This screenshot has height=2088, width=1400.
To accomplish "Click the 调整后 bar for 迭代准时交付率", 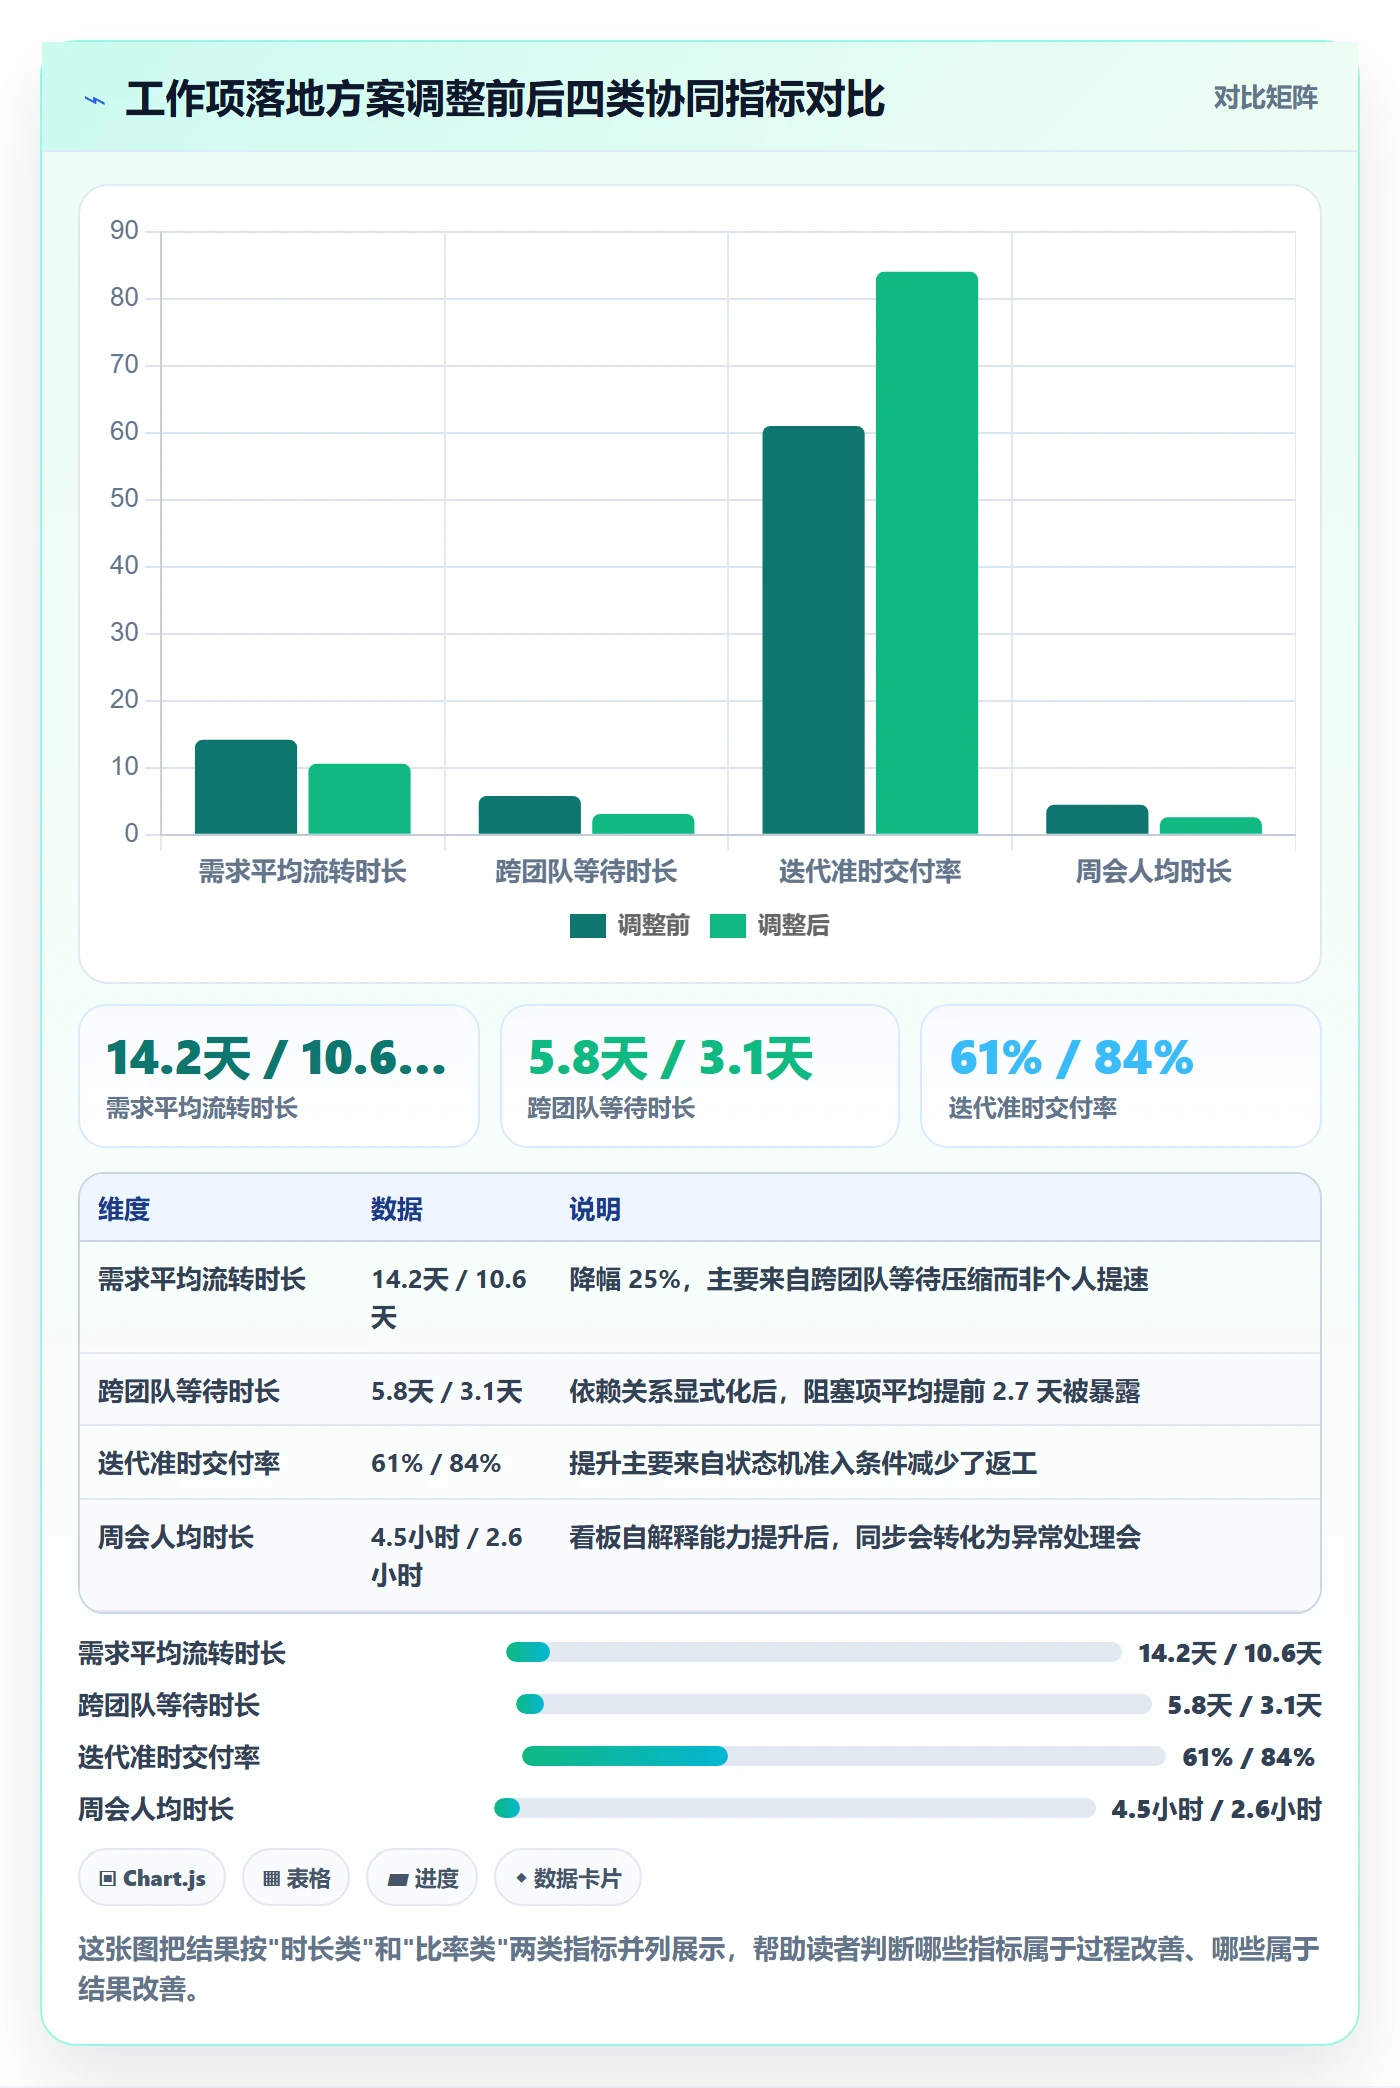I will [927, 553].
